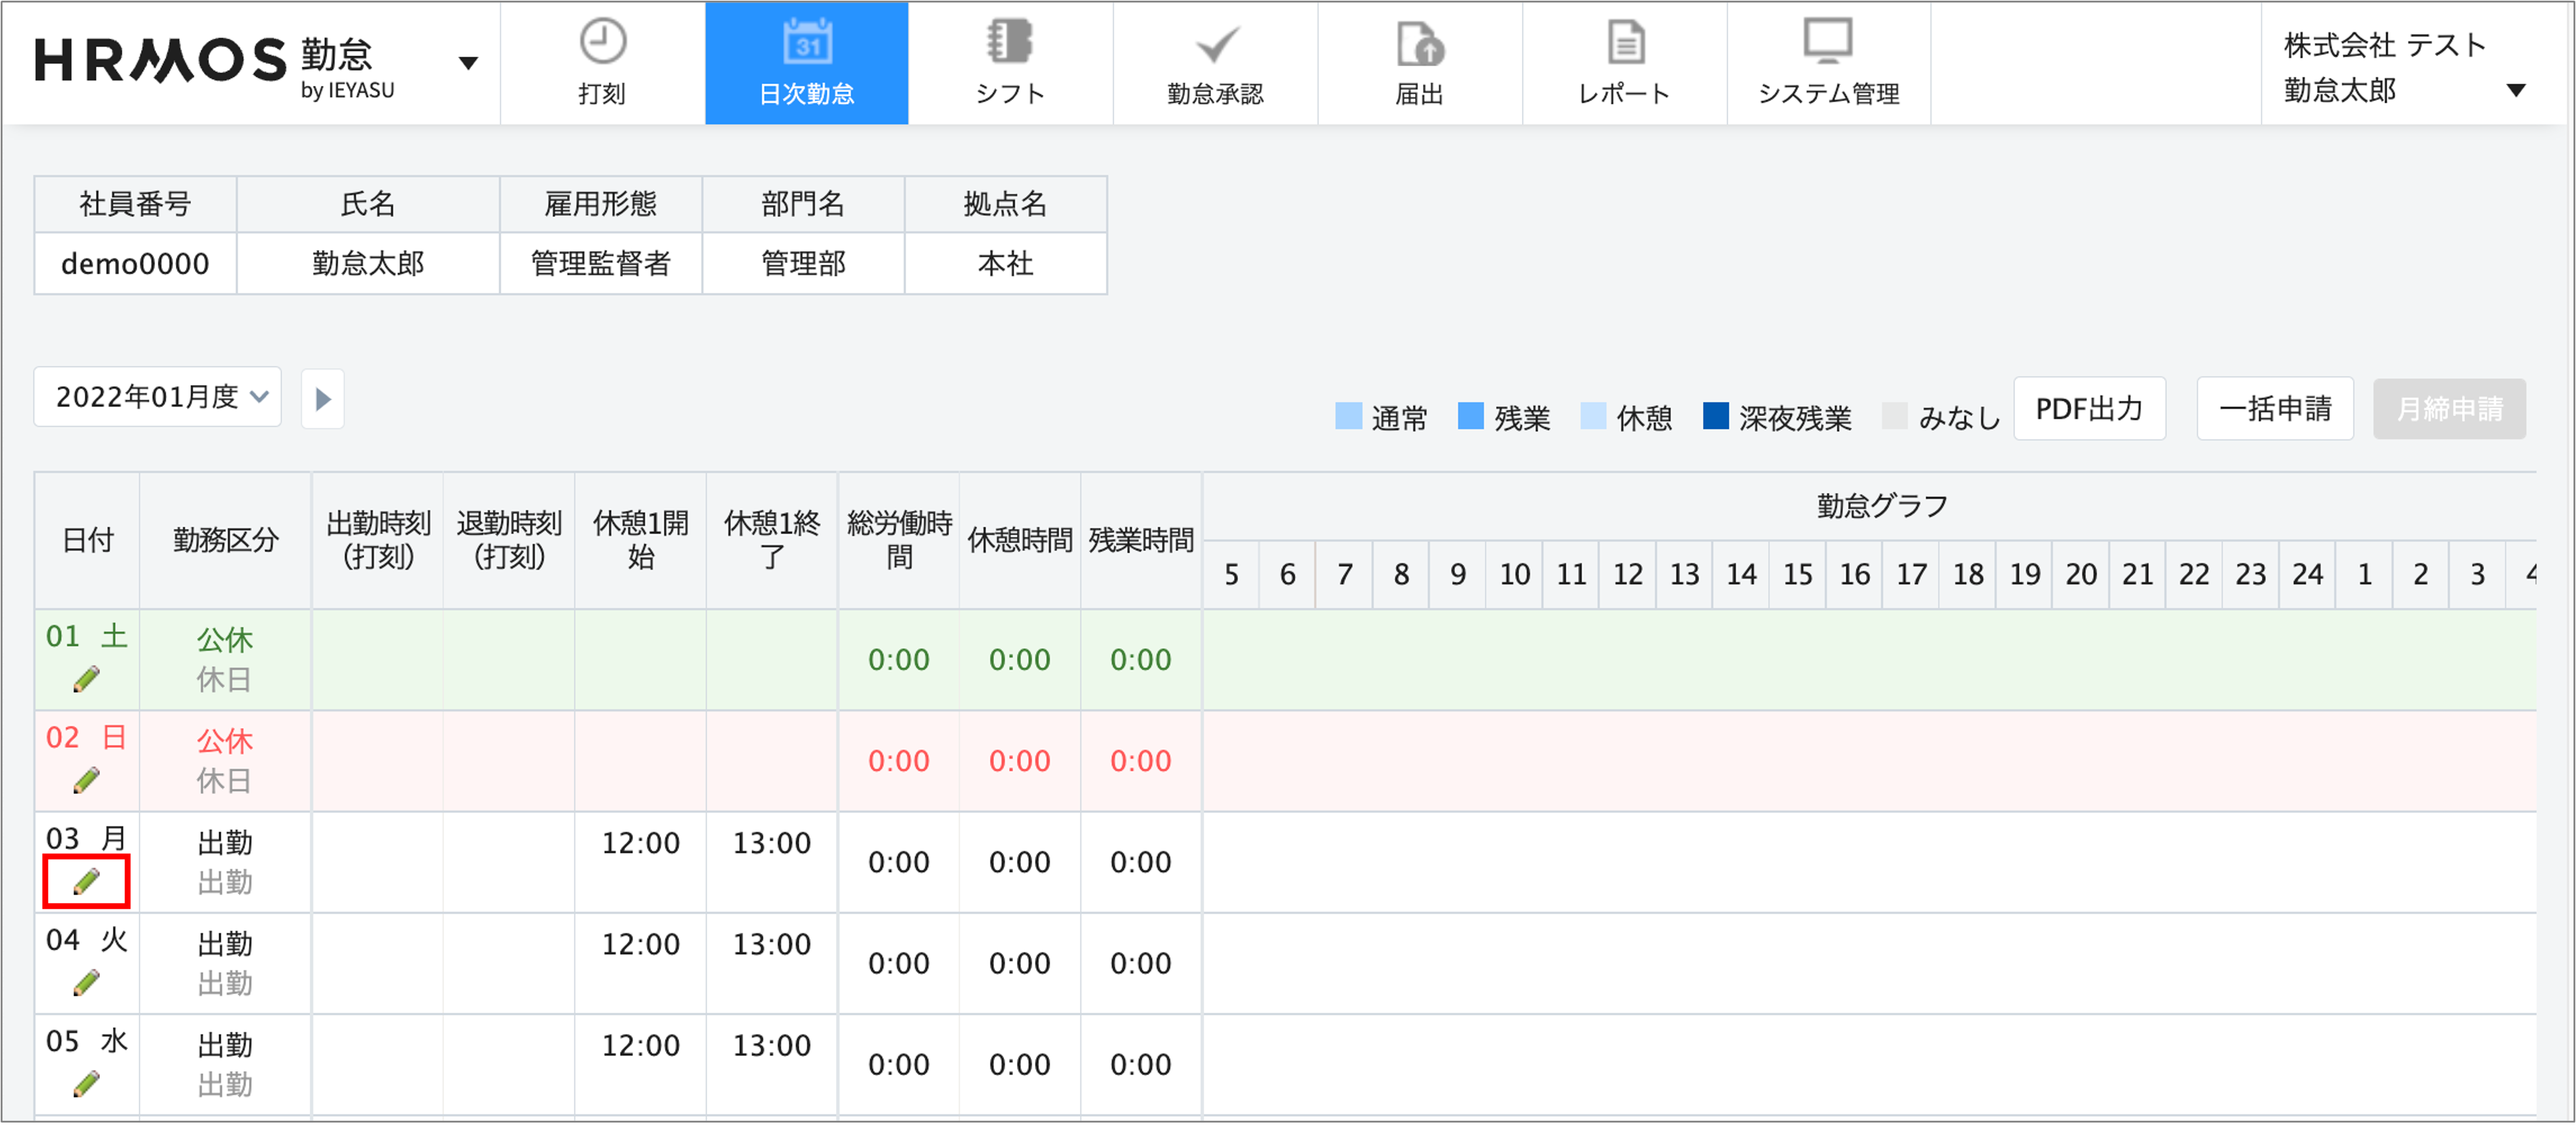Expand the 勤怠太郎 user account menu
This screenshot has width=2576, height=1125.
tap(2515, 90)
